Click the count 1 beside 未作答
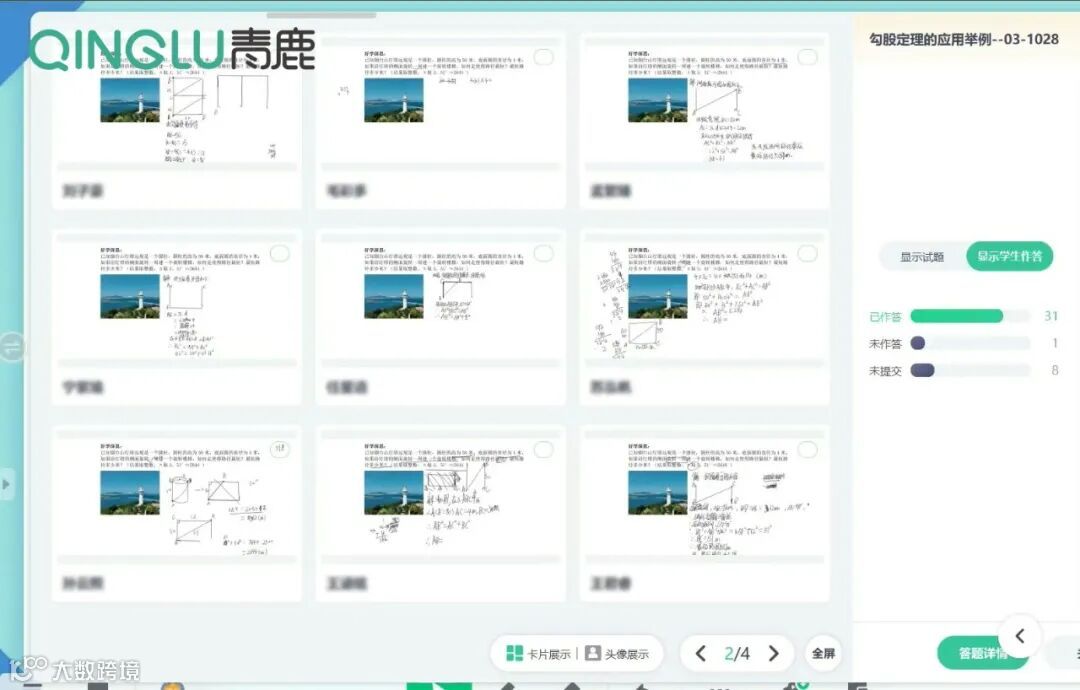 pos(1055,343)
